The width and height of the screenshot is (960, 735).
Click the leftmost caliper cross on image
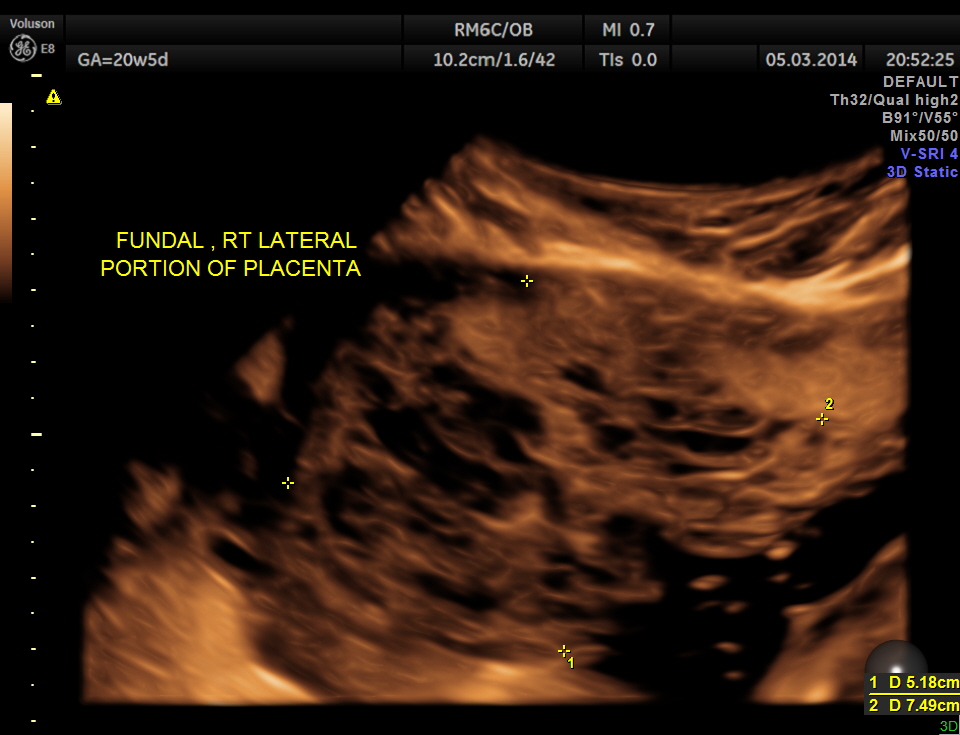[288, 482]
